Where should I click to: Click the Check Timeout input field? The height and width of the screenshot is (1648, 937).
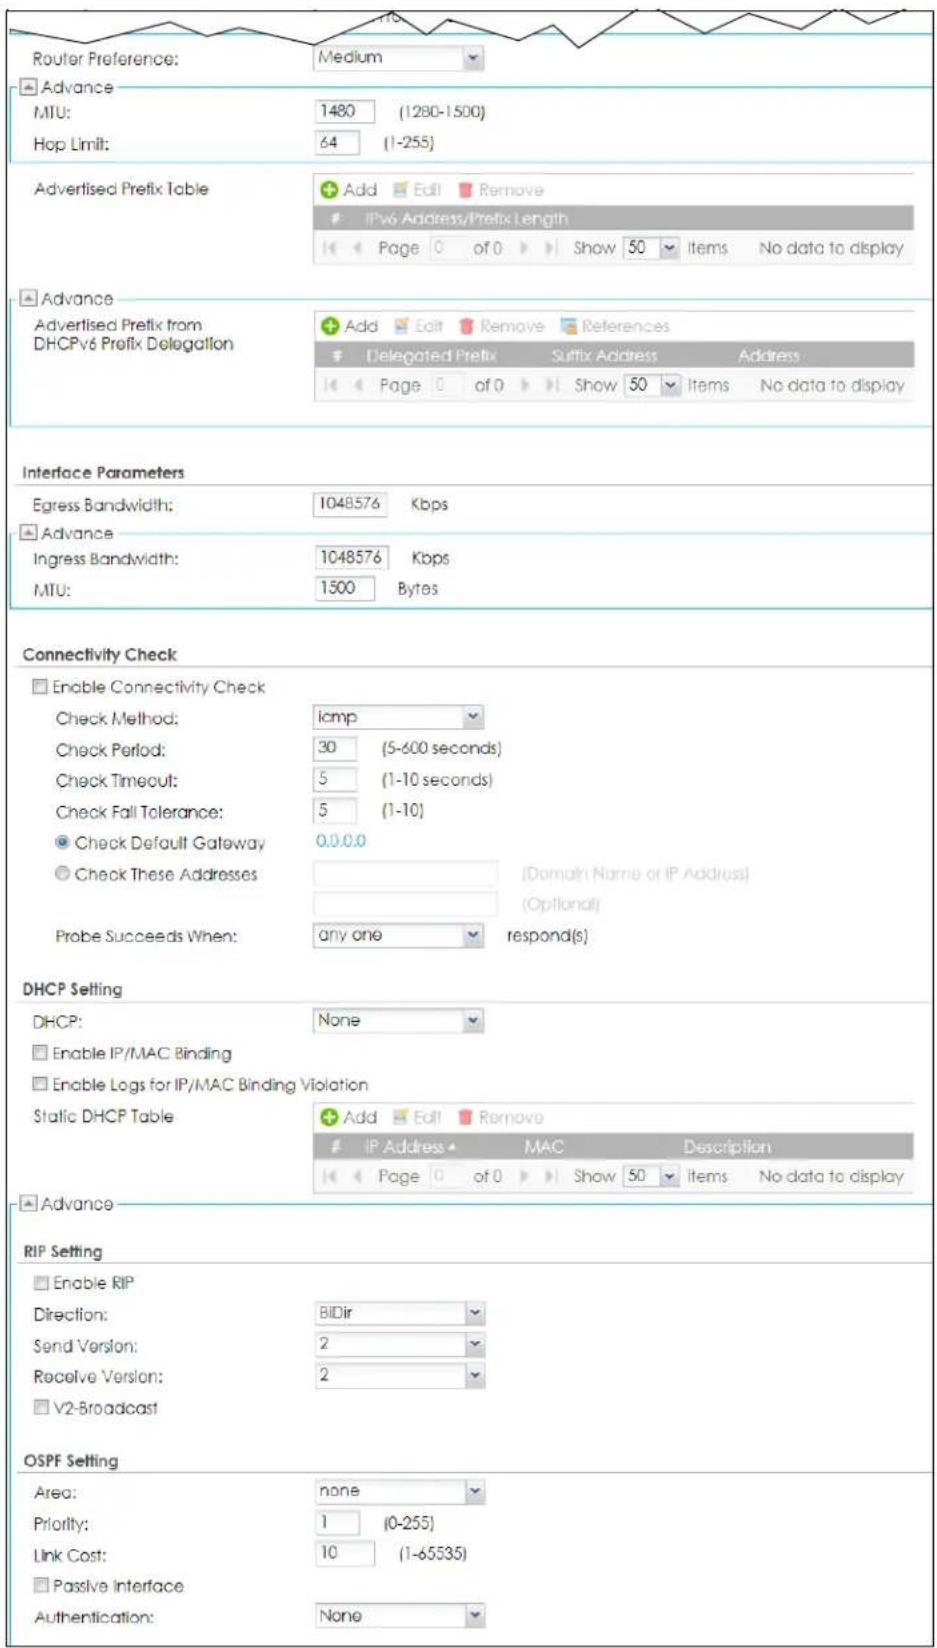pos(335,779)
